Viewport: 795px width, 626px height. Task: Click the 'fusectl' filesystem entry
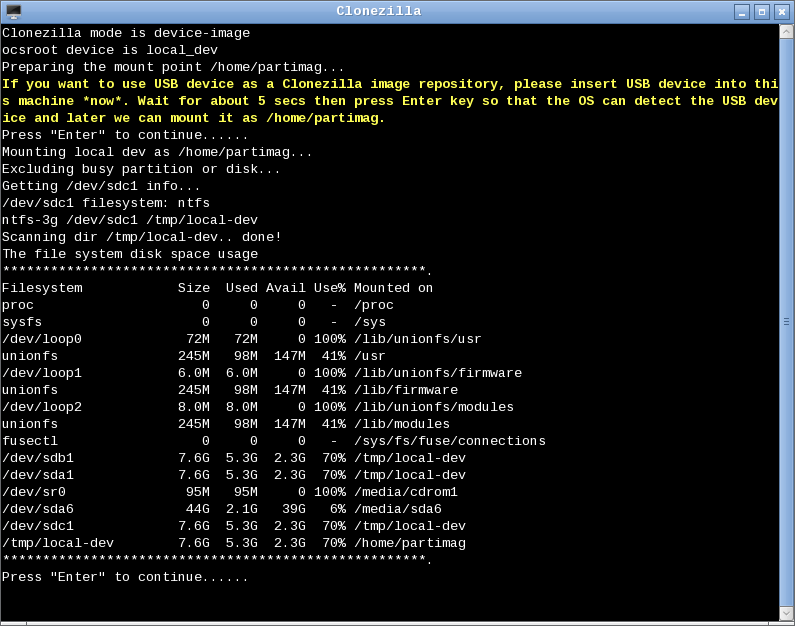30,441
